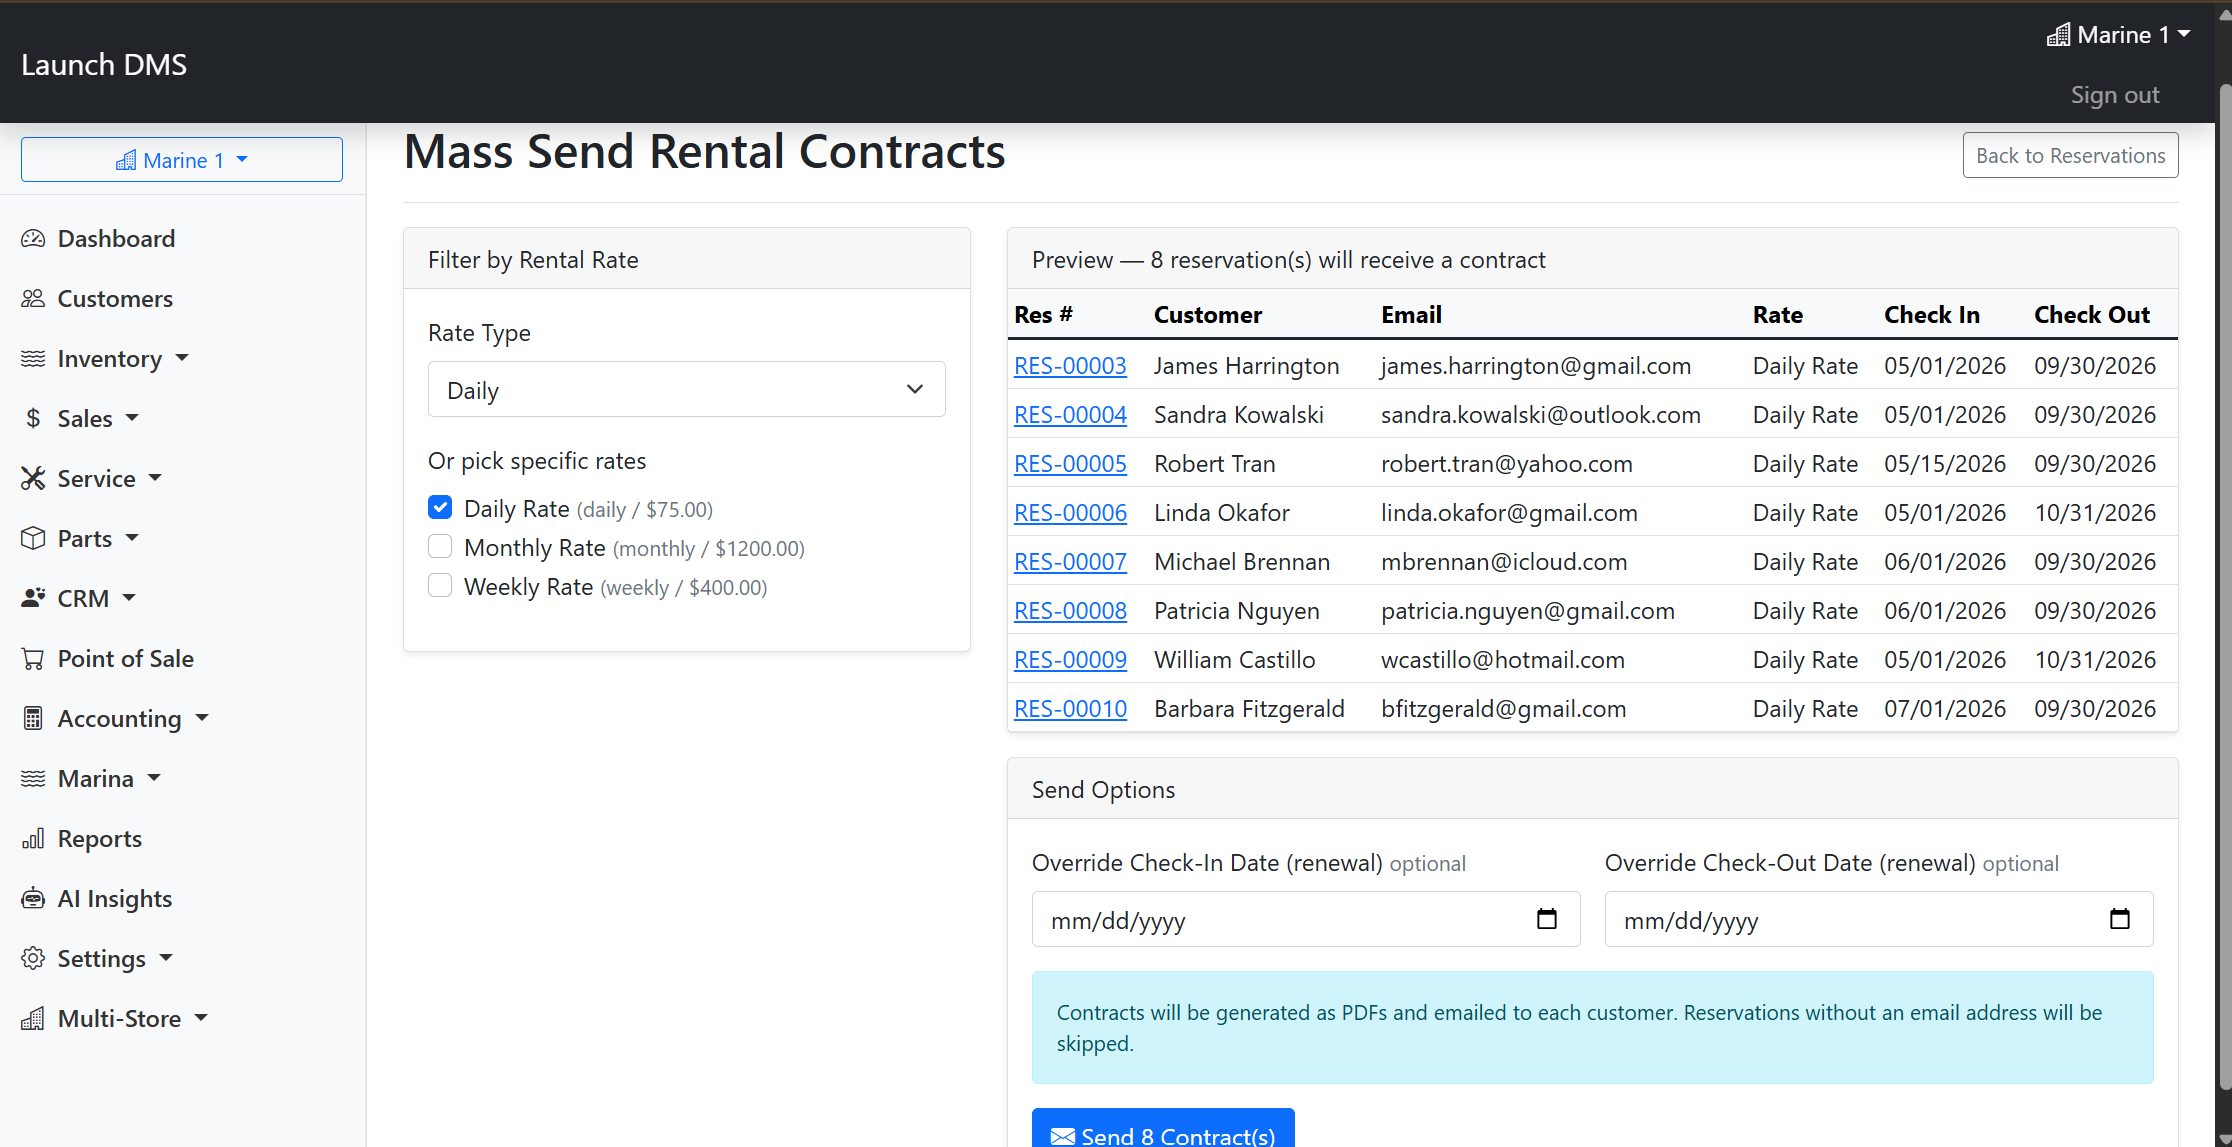The width and height of the screenshot is (2232, 1147).
Task: Click the Sign out link
Action: tap(2115, 95)
